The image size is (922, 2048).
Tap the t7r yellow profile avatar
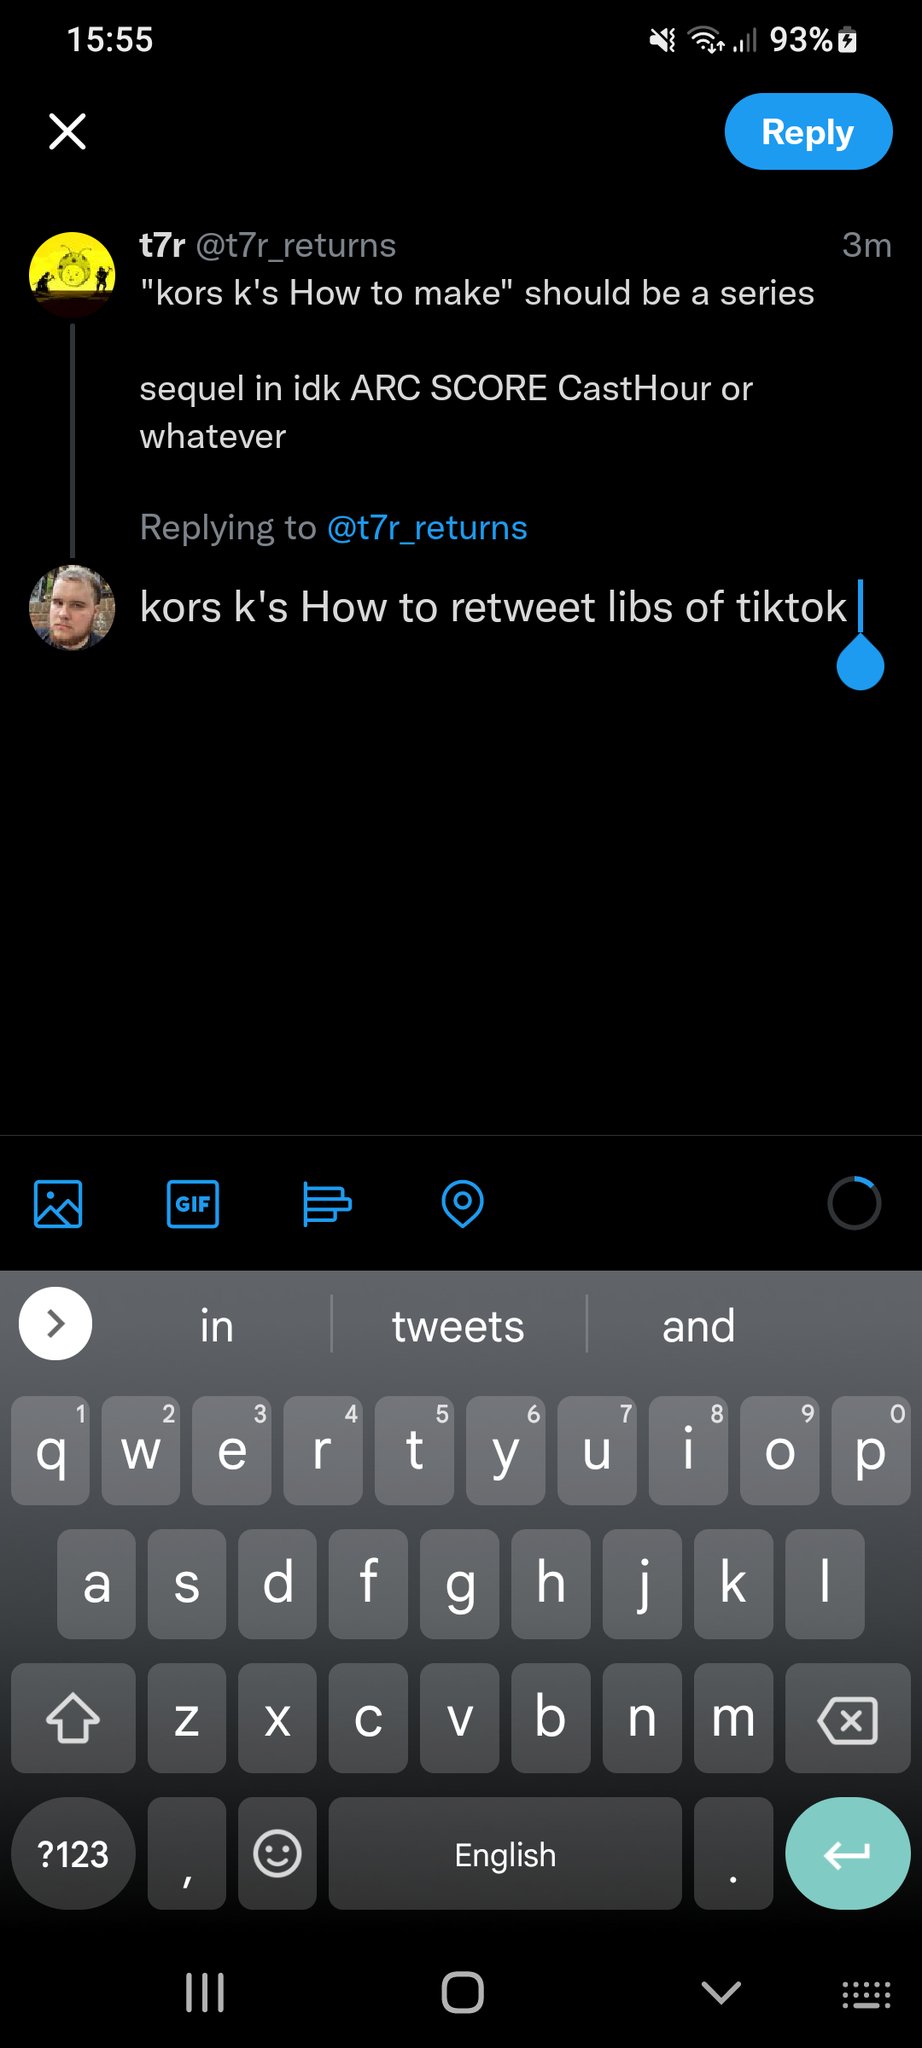pos(72,275)
